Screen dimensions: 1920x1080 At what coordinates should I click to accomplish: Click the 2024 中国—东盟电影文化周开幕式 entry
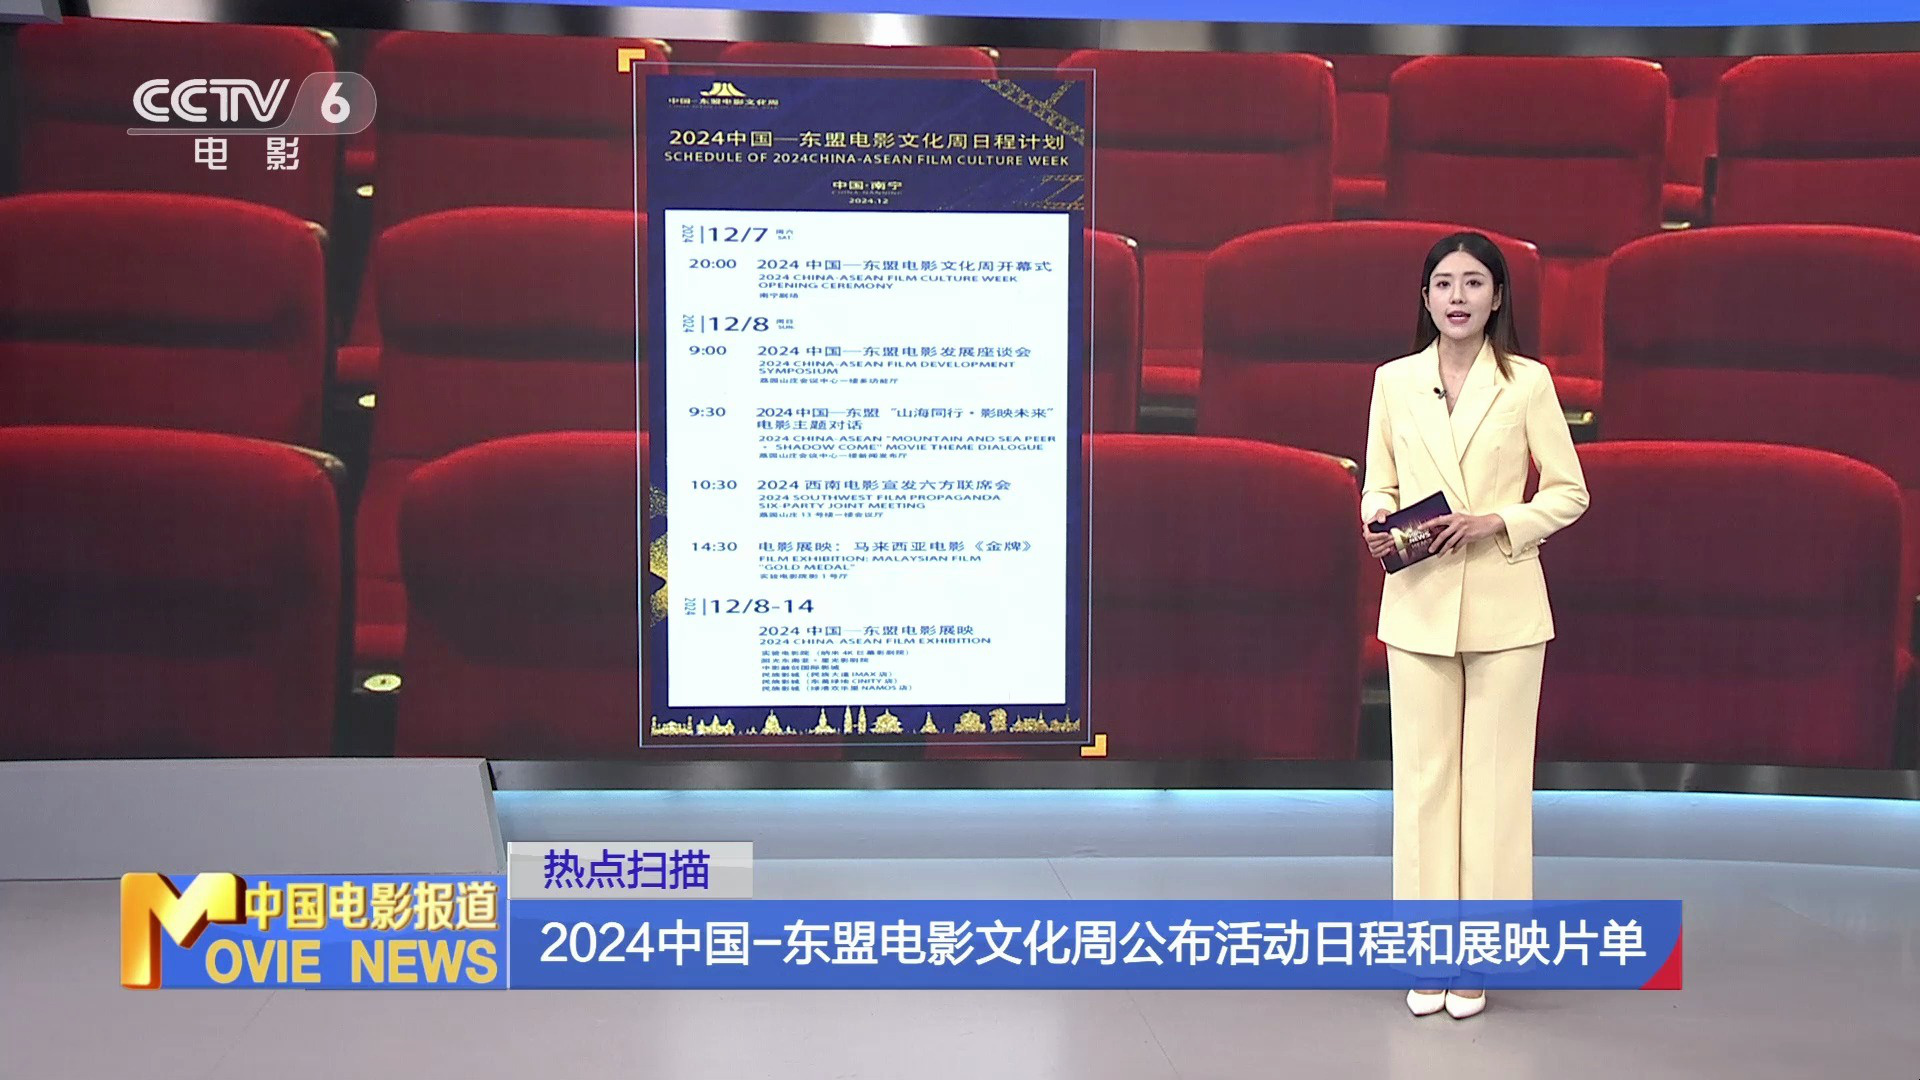point(904,266)
